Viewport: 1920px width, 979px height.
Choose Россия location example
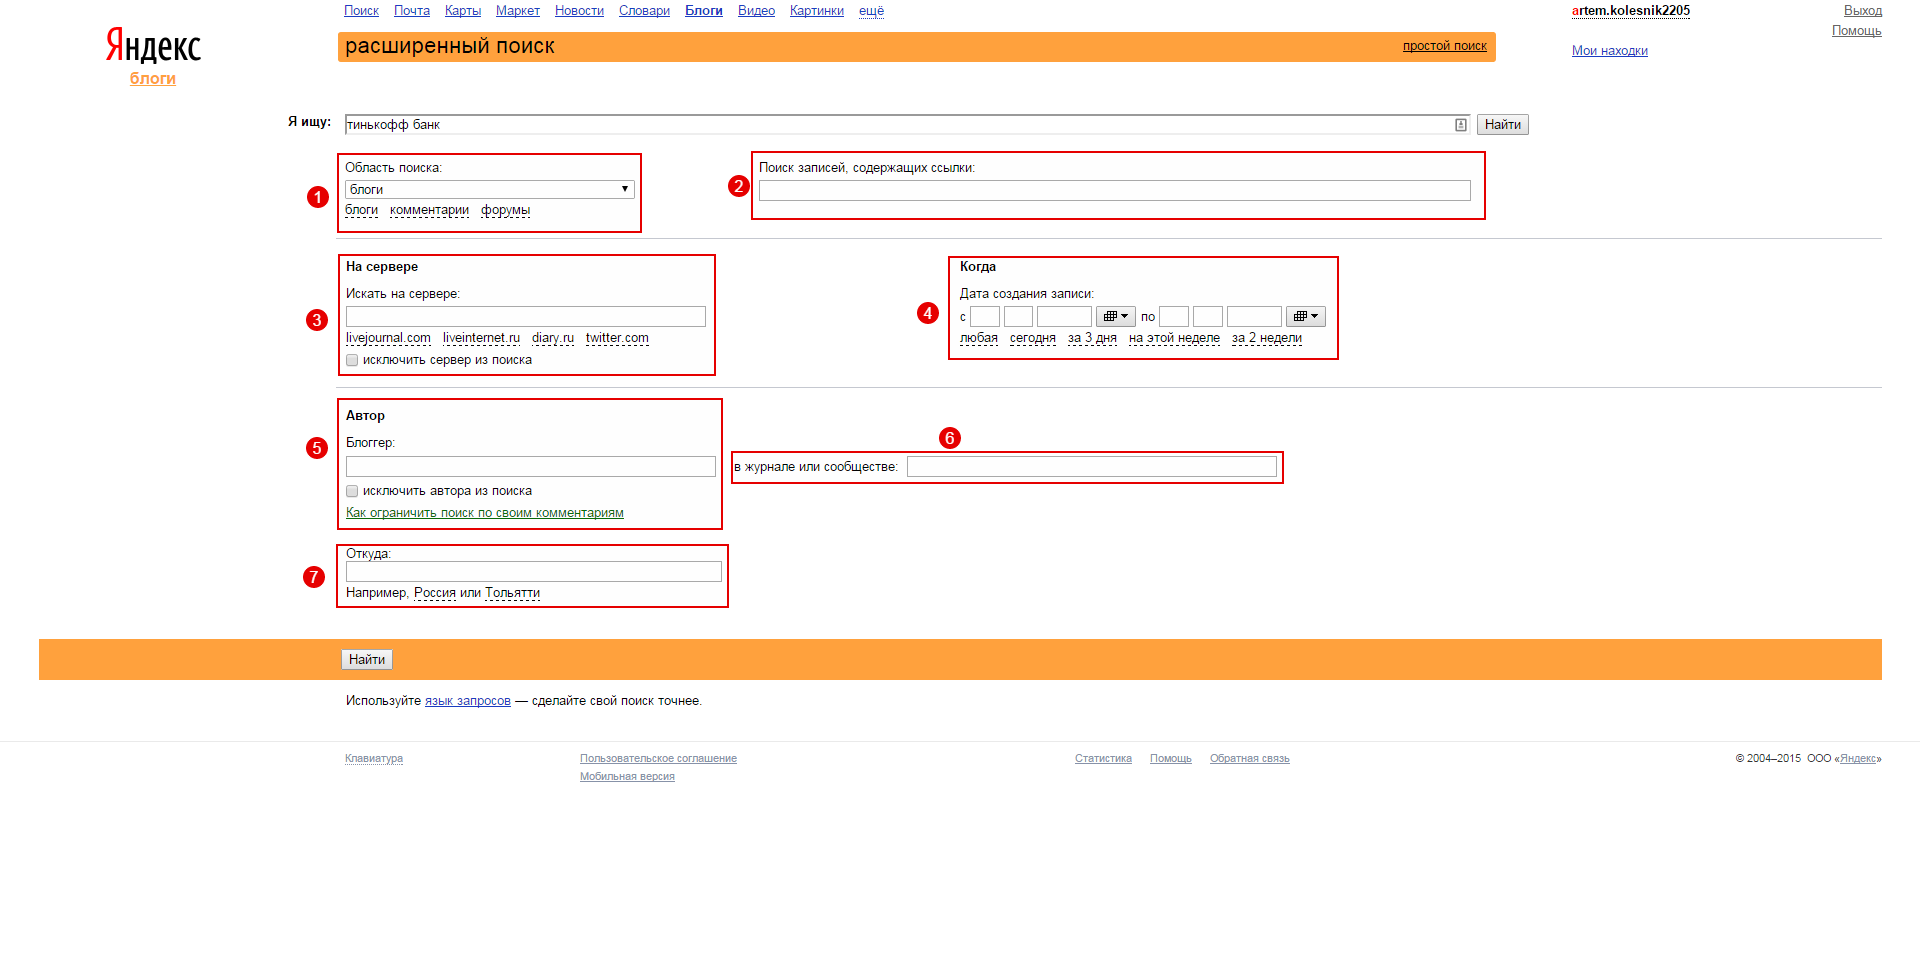click(x=435, y=593)
